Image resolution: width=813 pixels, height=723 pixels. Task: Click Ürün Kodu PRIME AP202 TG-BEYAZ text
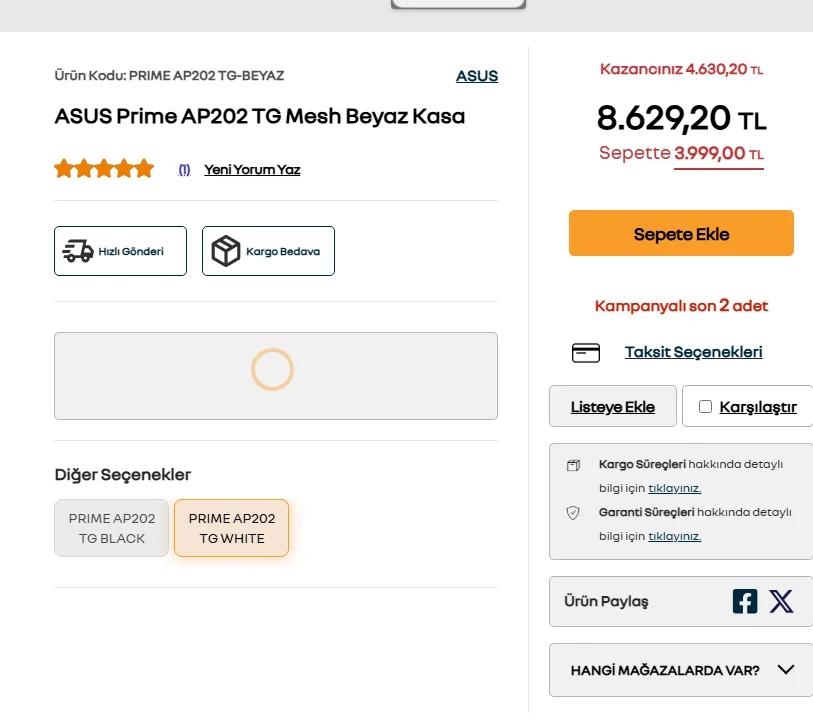pyautogui.click(x=169, y=76)
